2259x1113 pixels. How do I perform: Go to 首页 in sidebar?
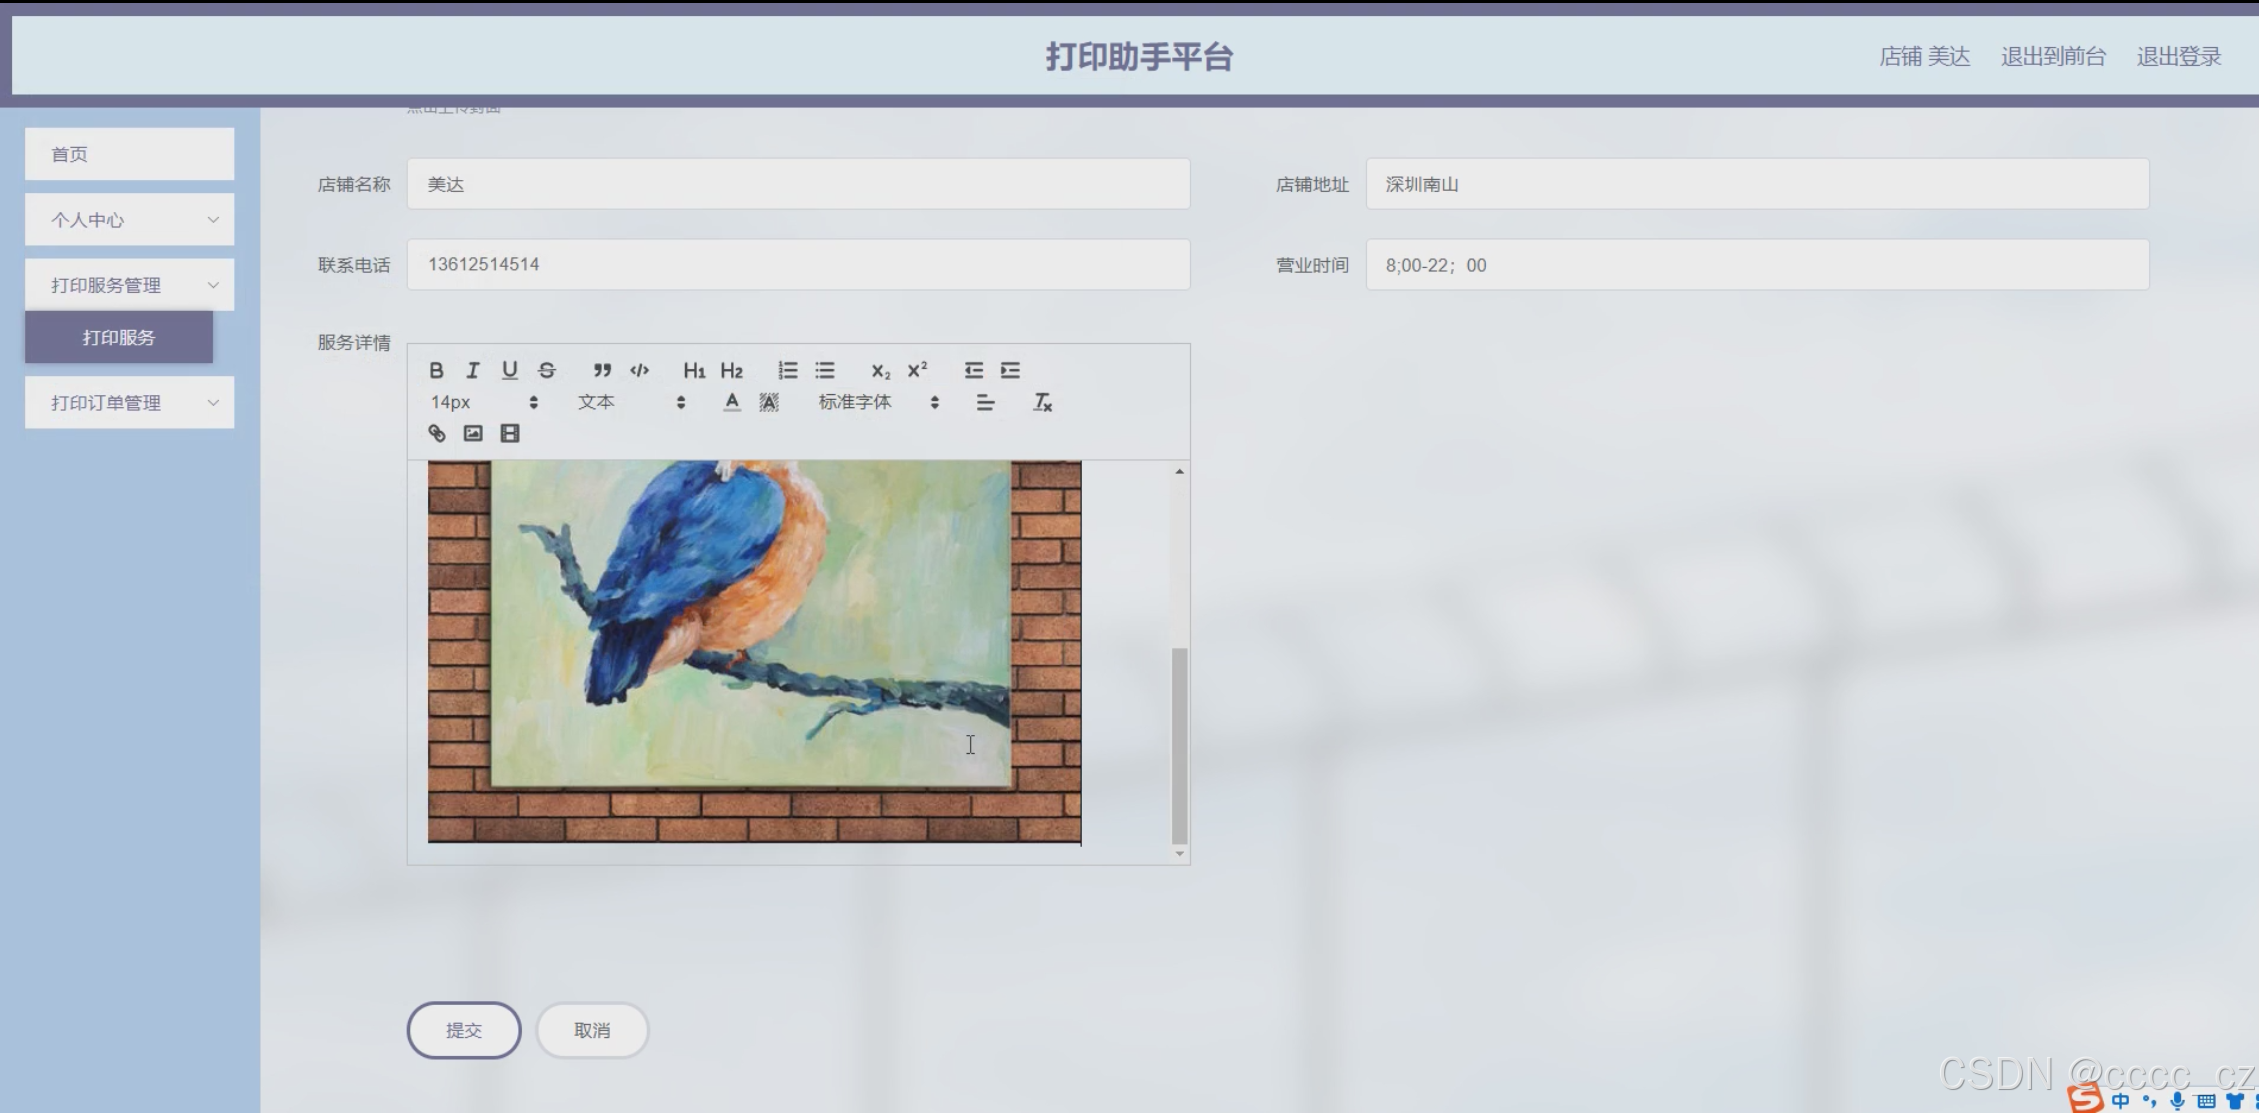click(130, 154)
